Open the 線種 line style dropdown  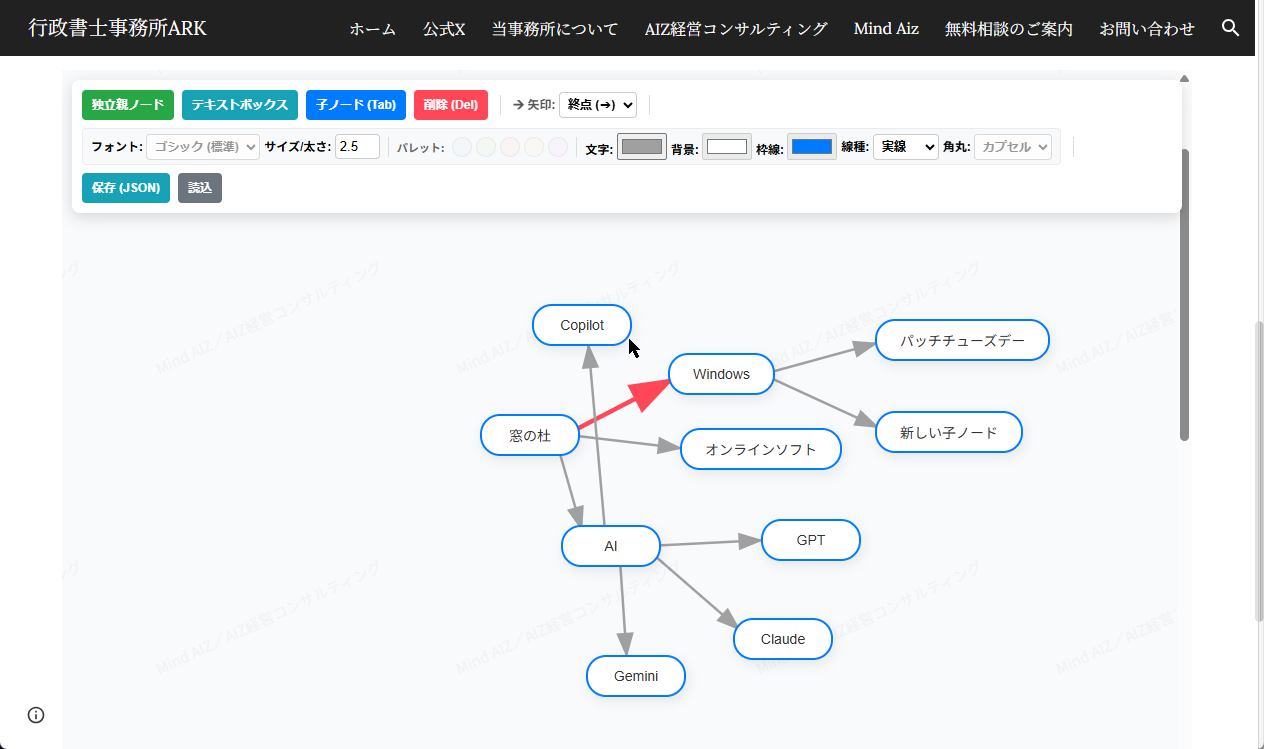pyautogui.click(x=906, y=147)
